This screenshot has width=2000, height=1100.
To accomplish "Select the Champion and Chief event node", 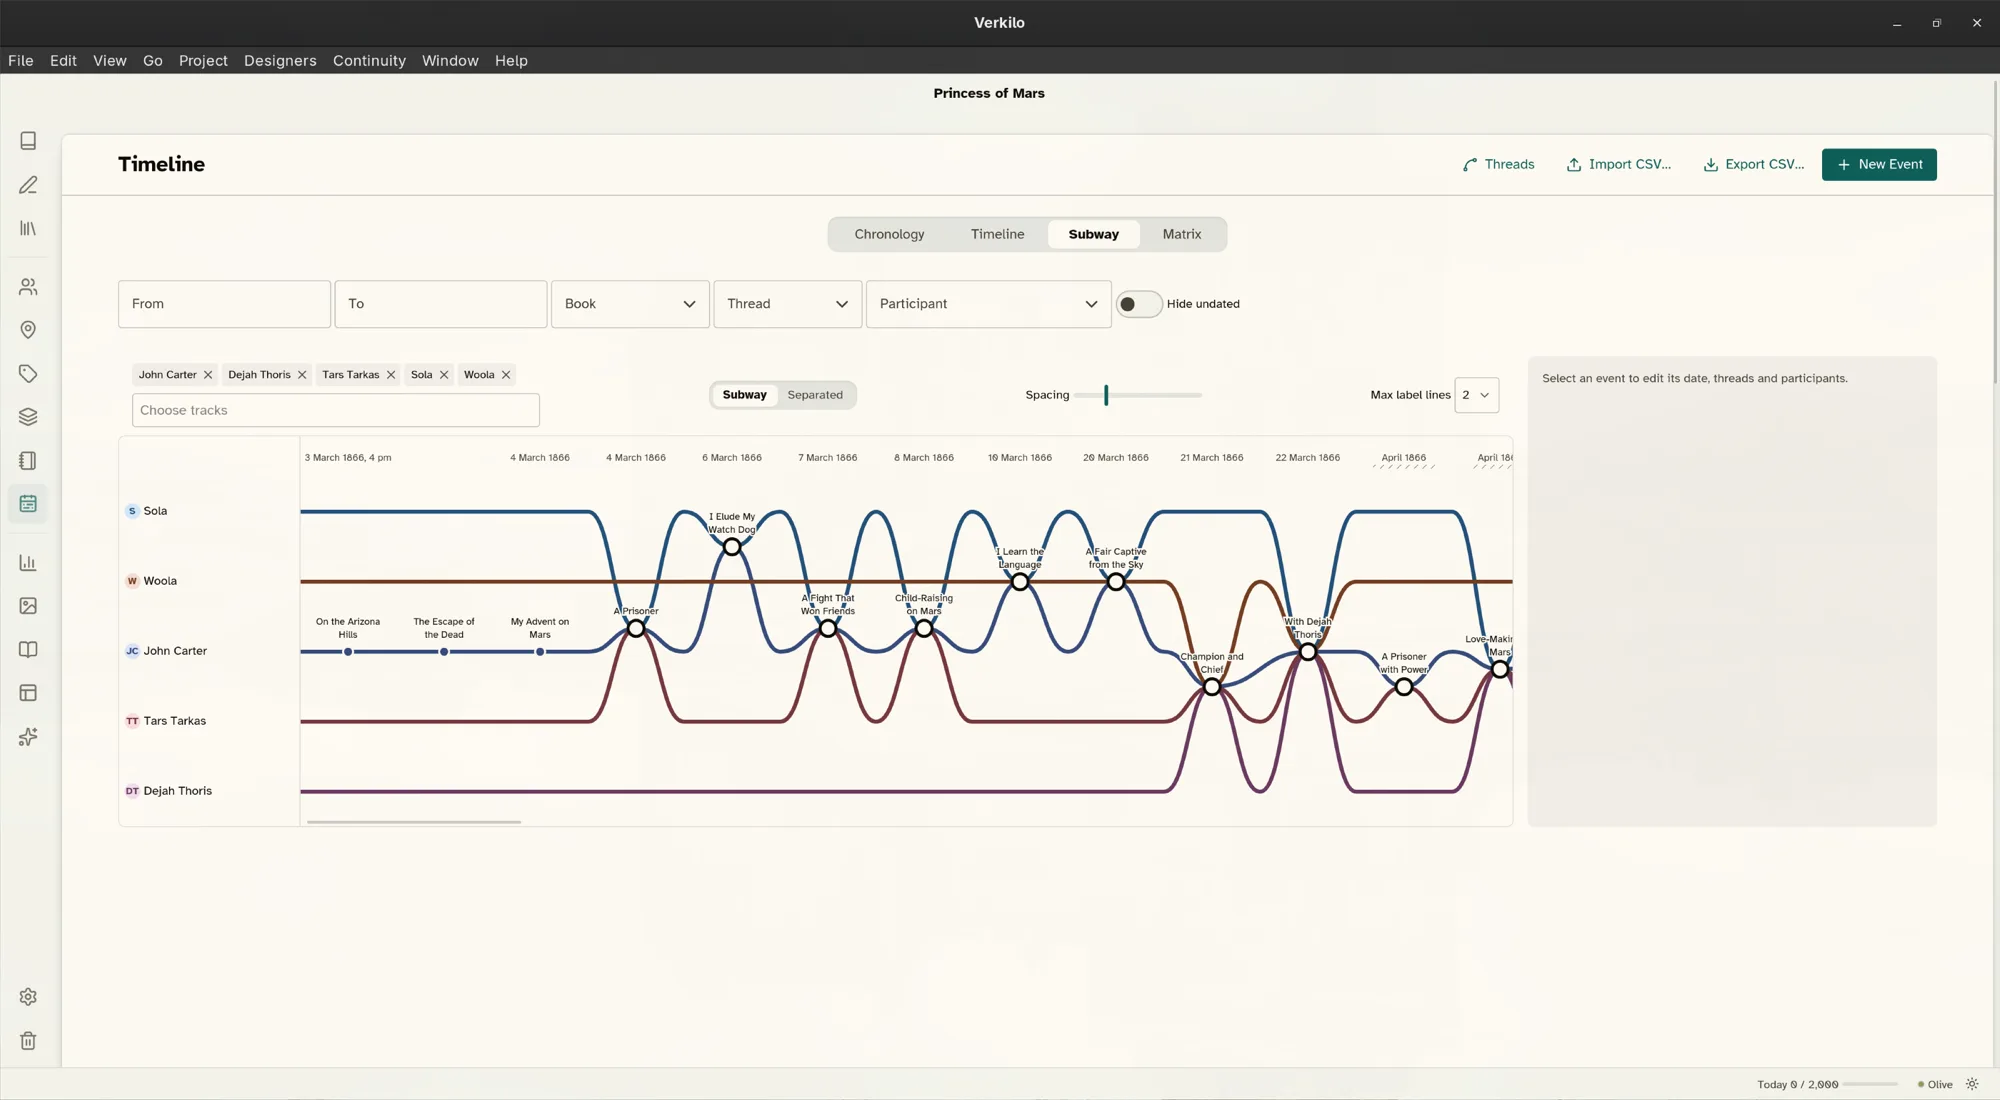I will point(1212,687).
